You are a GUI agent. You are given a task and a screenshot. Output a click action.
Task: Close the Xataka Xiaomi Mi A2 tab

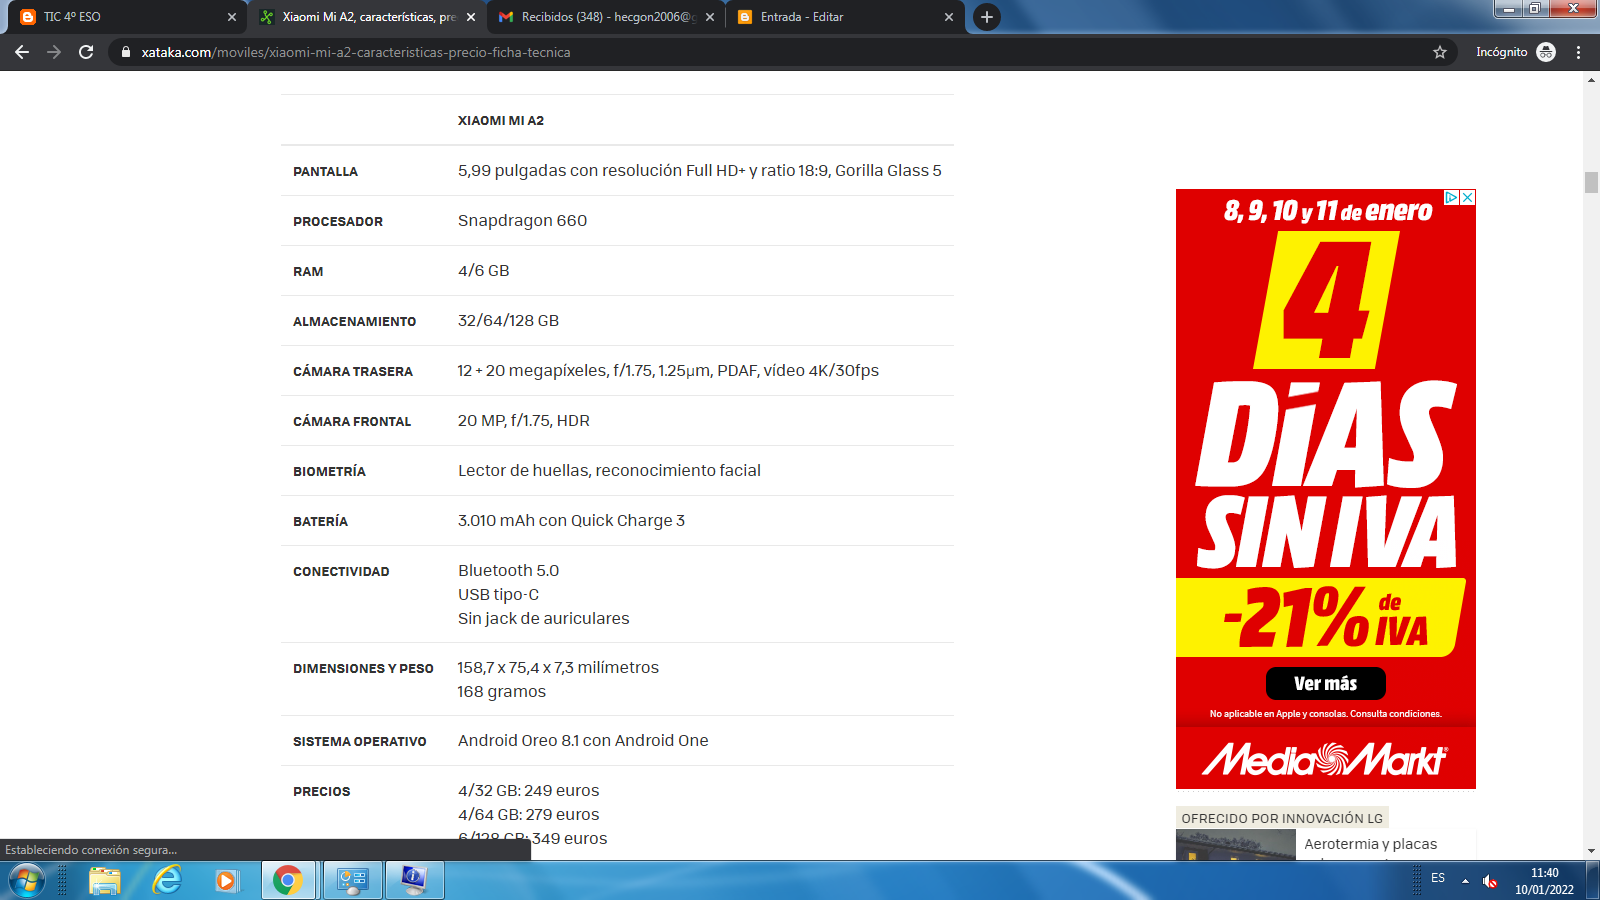pyautogui.click(x=471, y=17)
